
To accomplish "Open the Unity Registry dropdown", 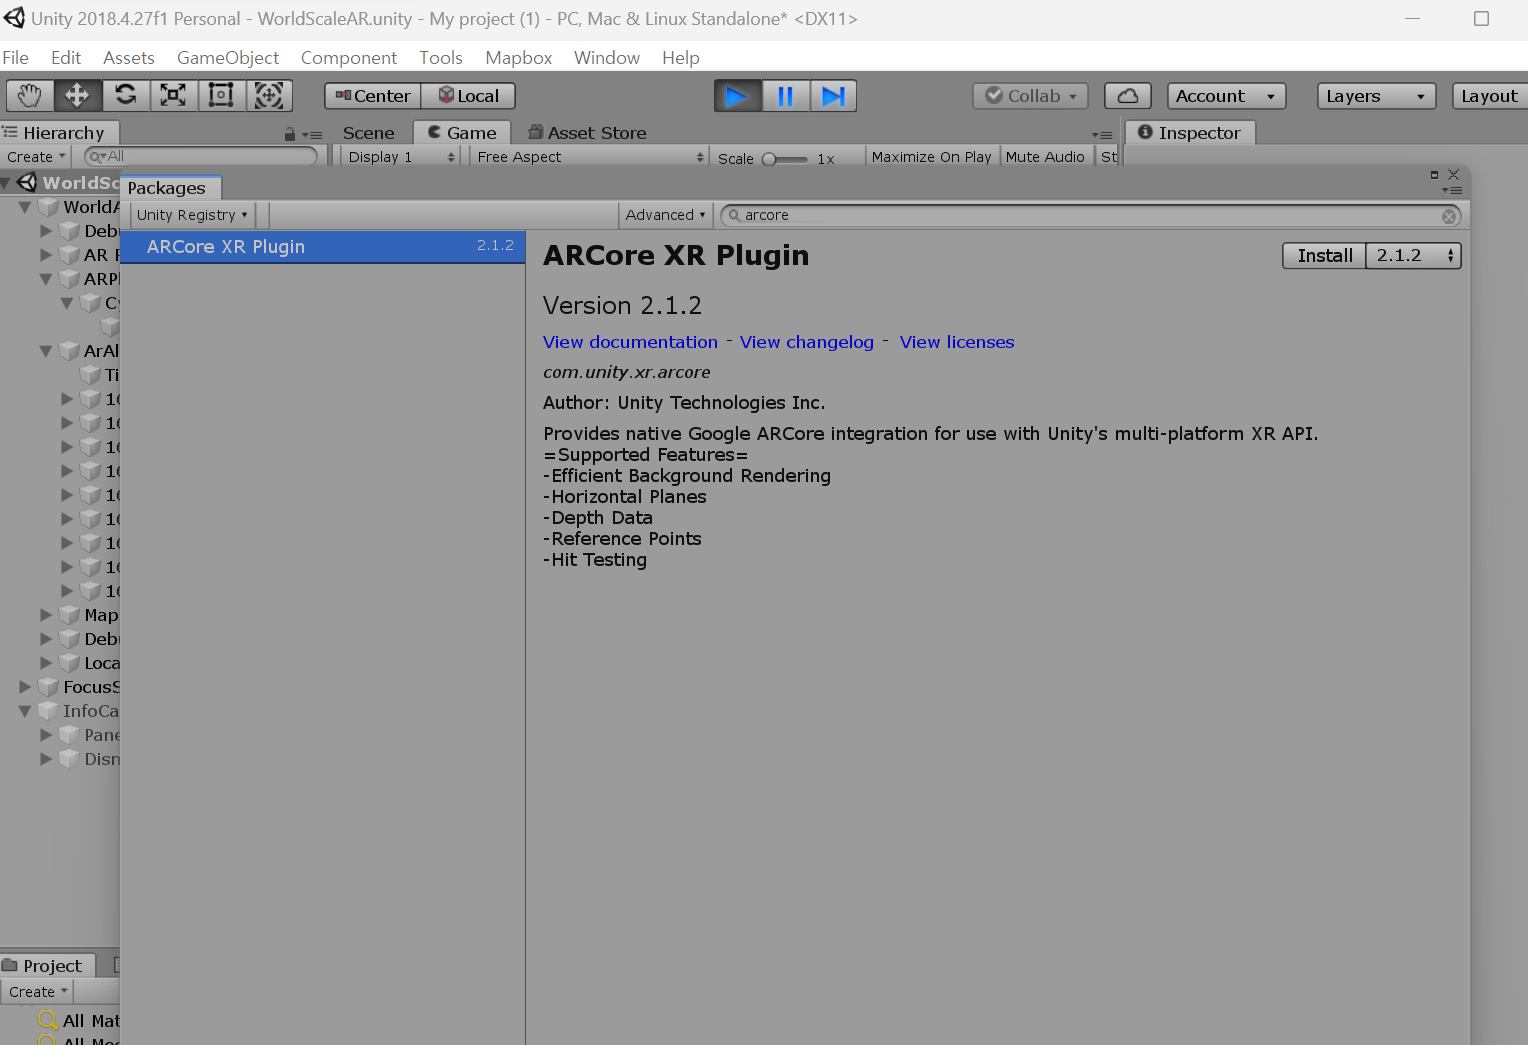I will tap(193, 215).
